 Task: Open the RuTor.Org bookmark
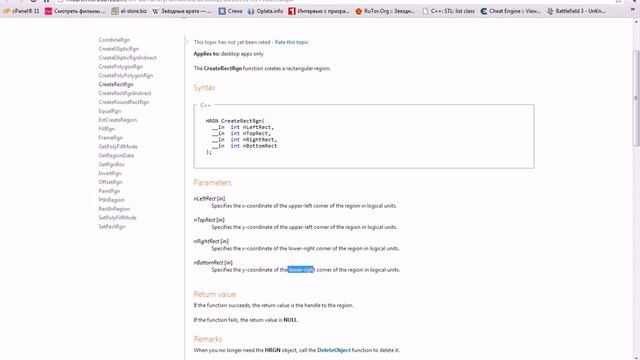[x=385, y=11]
